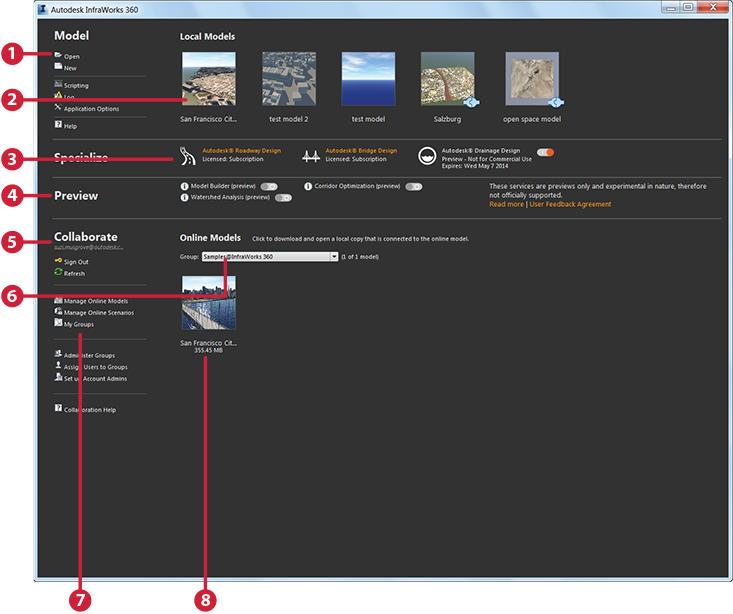Select the Open menu entry
733x614 pixels.
[x=72, y=57]
